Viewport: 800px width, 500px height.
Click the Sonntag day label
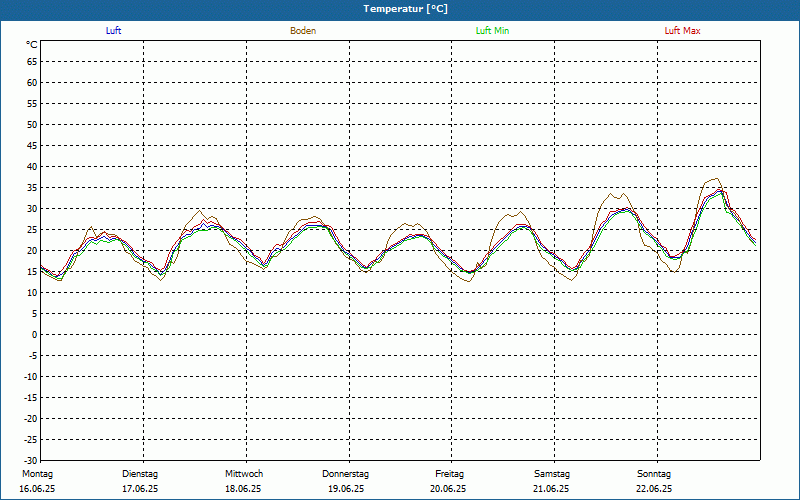[654, 473]
